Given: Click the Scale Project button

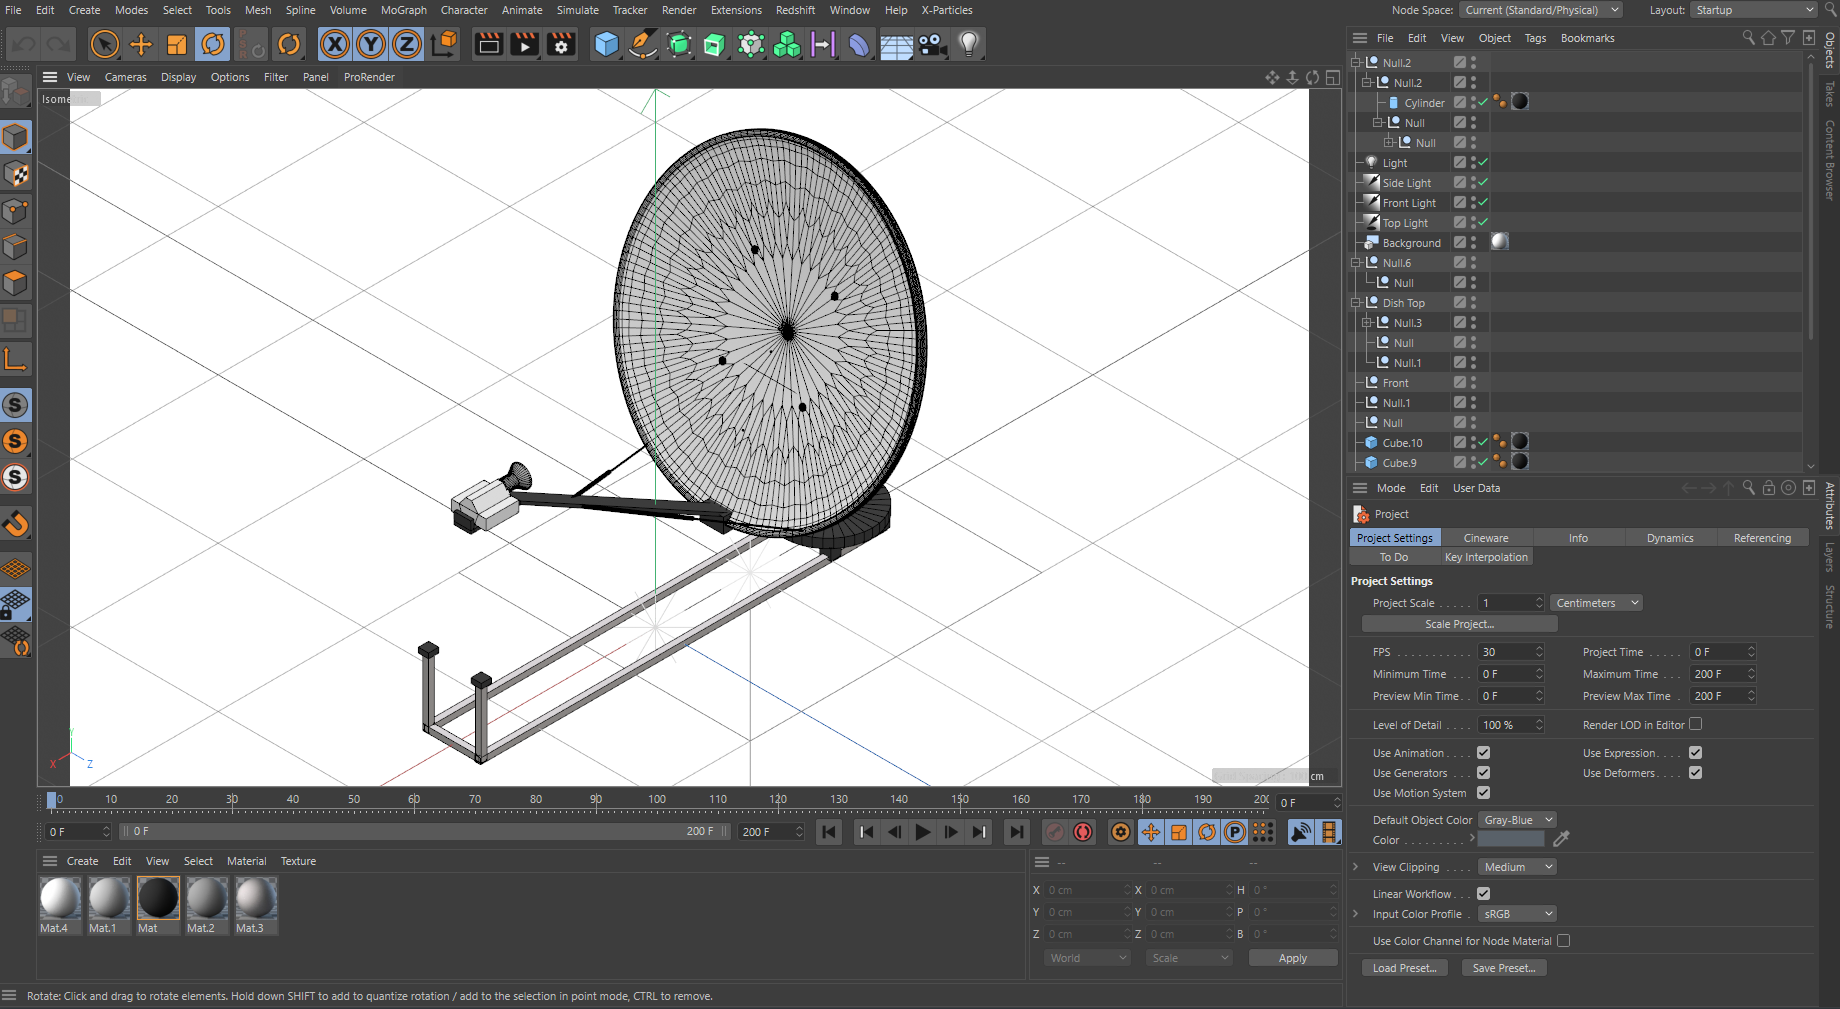Looking at the screenshot, I should tap(1459, 624).
